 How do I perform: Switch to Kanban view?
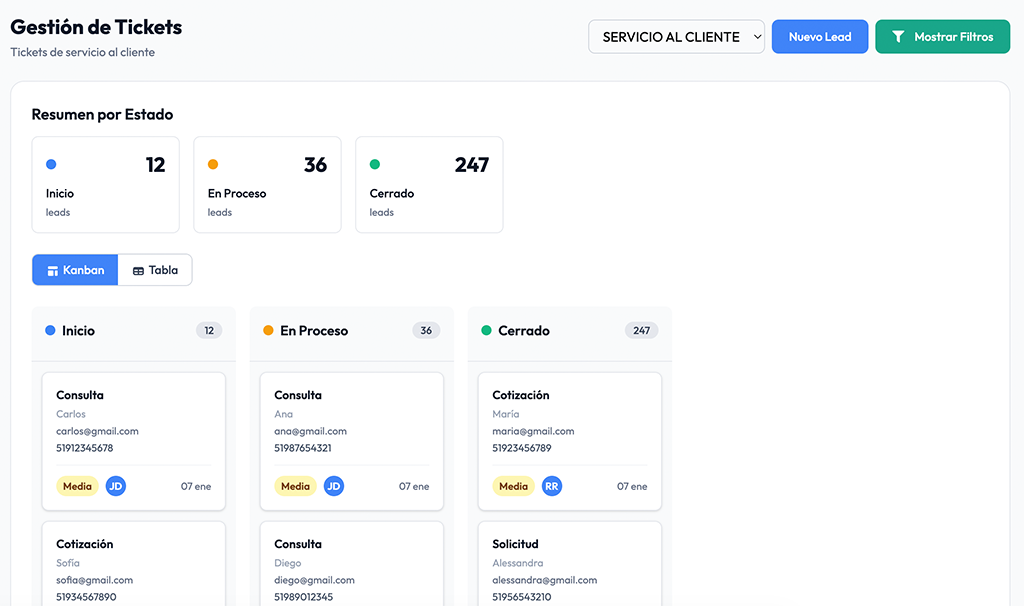pos(75,270)
